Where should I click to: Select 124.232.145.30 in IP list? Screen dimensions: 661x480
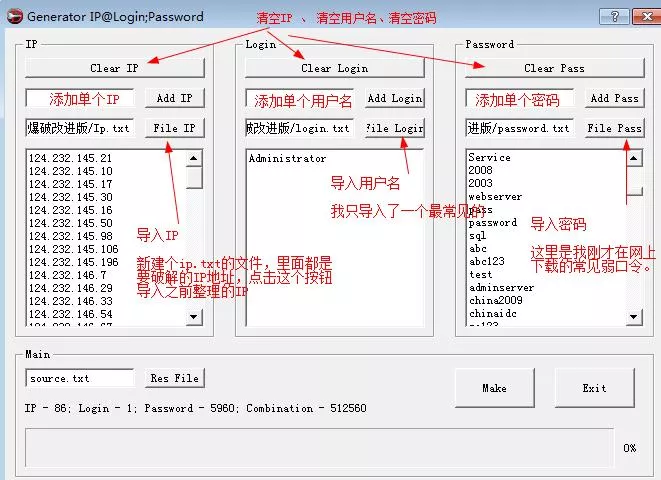click(70, 197)
